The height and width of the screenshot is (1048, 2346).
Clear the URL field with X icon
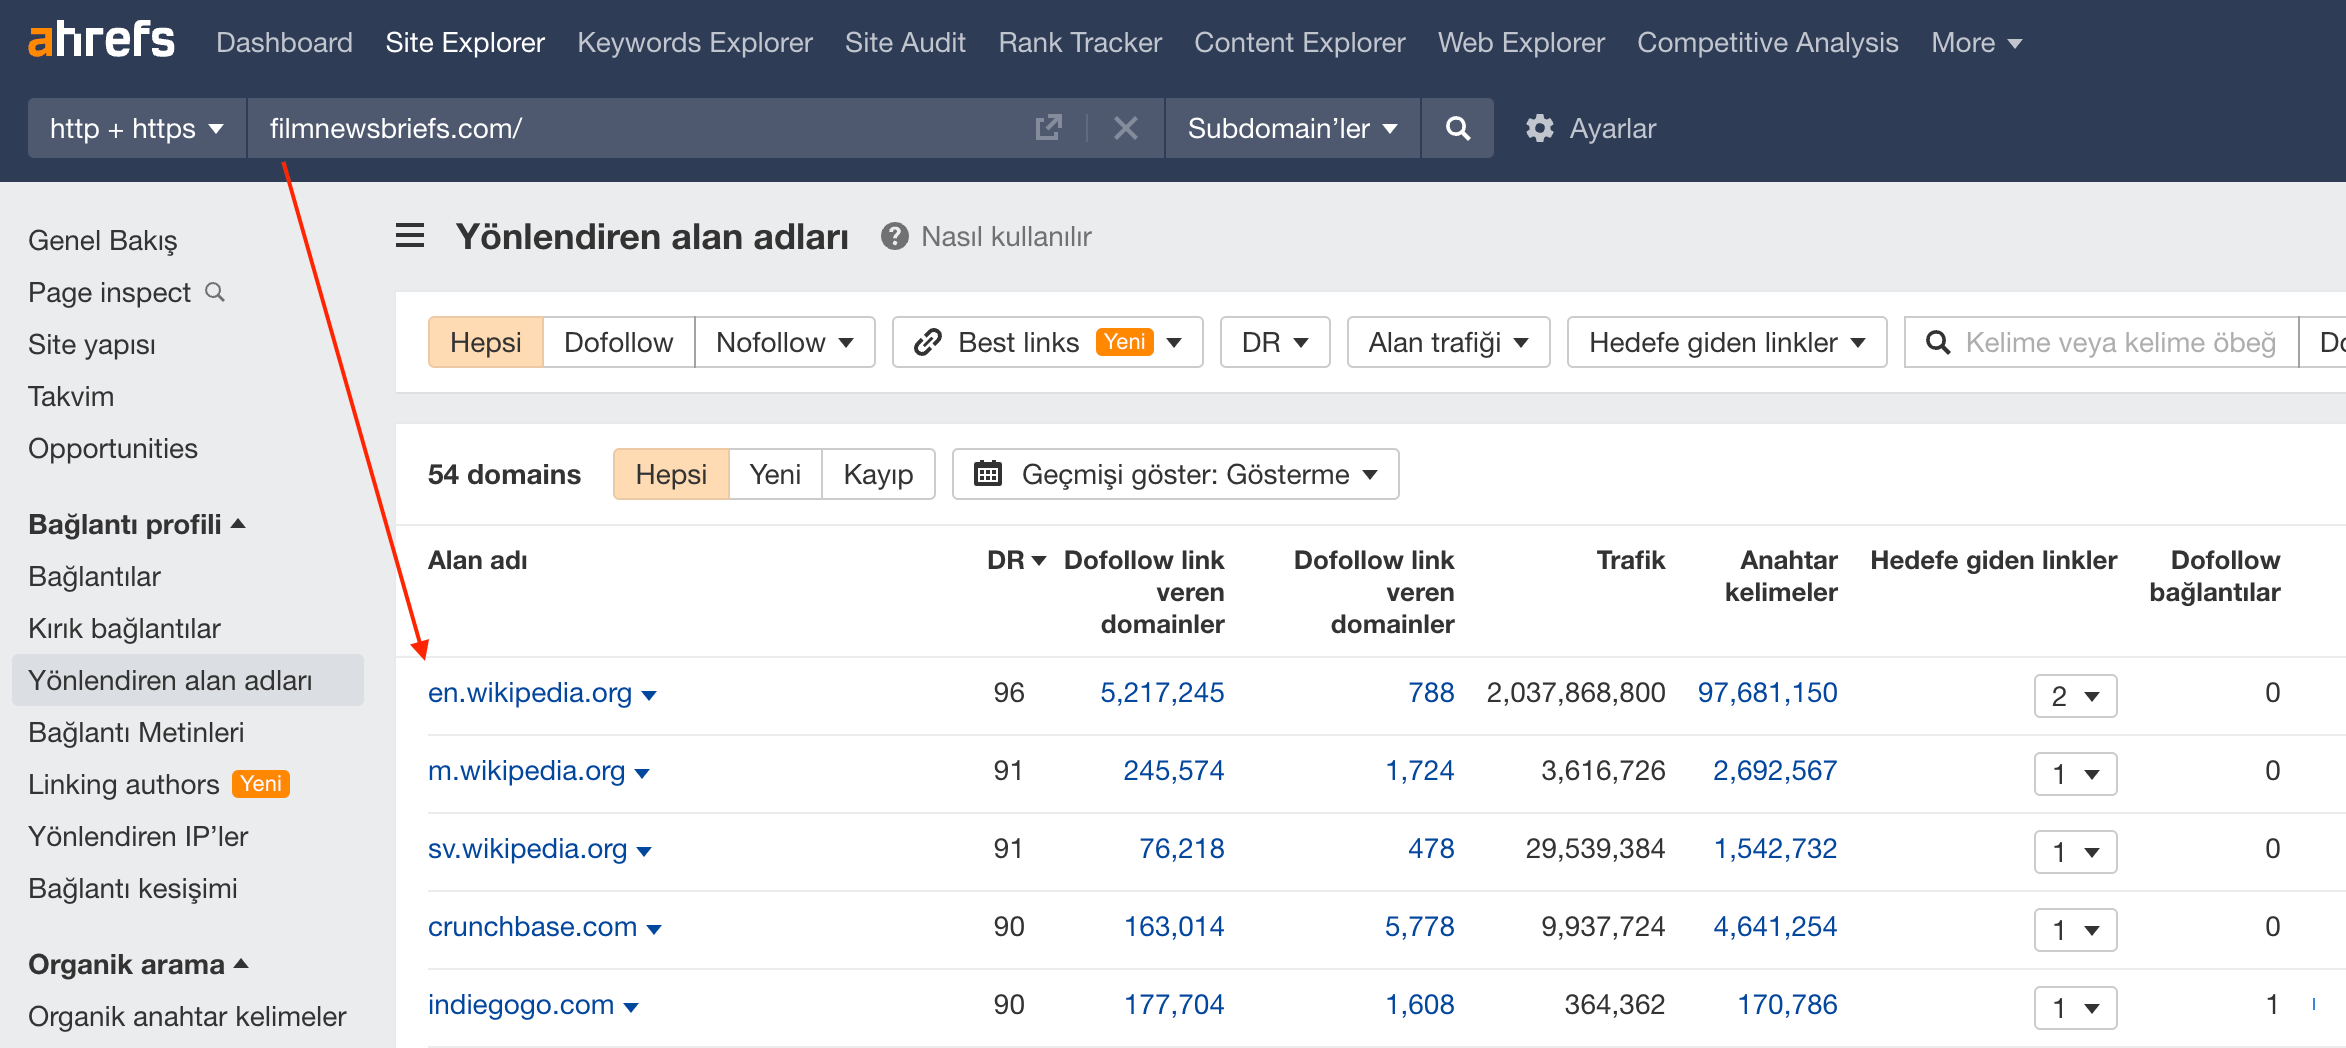click(x=1126, y=128)
